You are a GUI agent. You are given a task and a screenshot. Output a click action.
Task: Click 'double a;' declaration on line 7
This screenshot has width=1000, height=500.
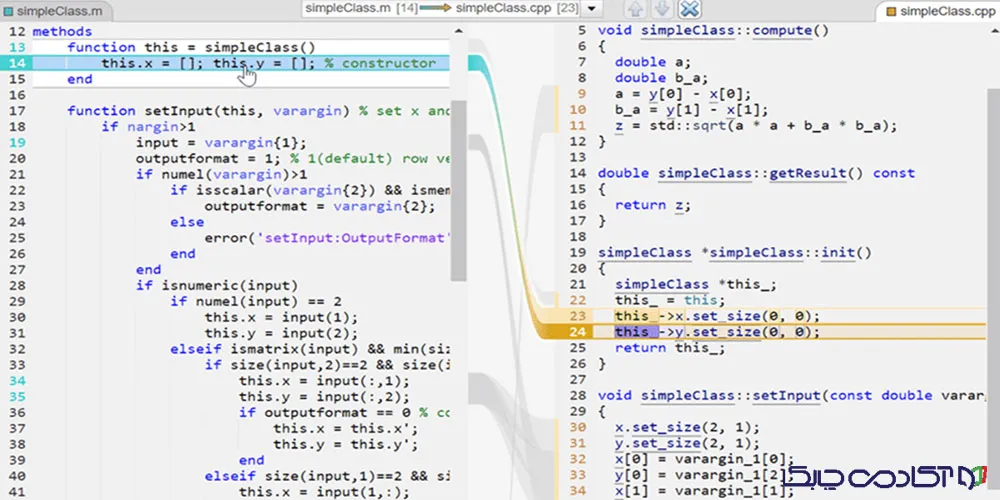[x=653, y=62]
